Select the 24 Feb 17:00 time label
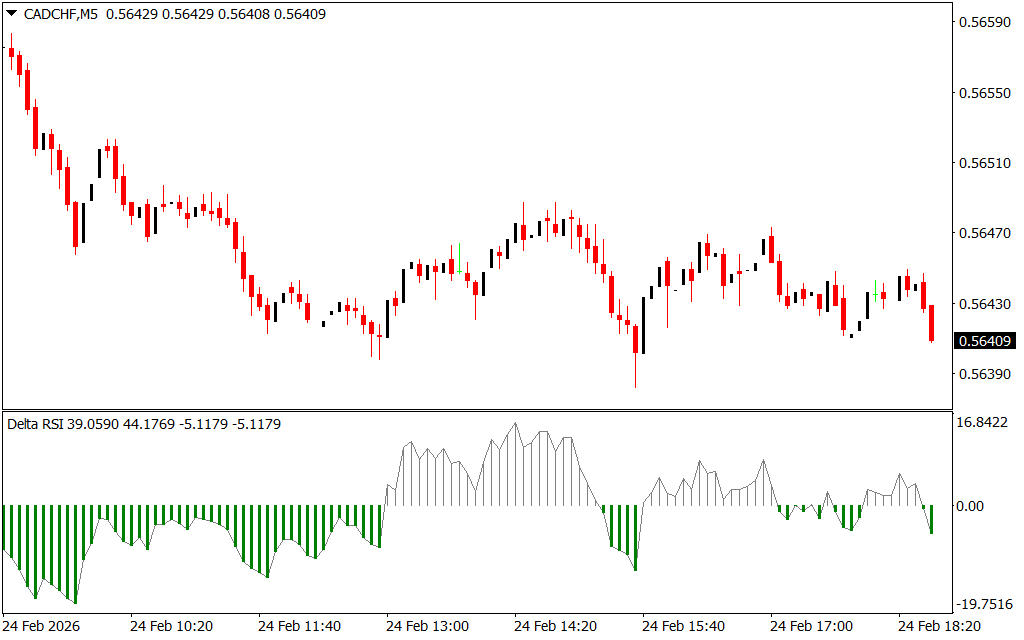Viewport: 1024px width, 640px height. (x=811, y=626)
